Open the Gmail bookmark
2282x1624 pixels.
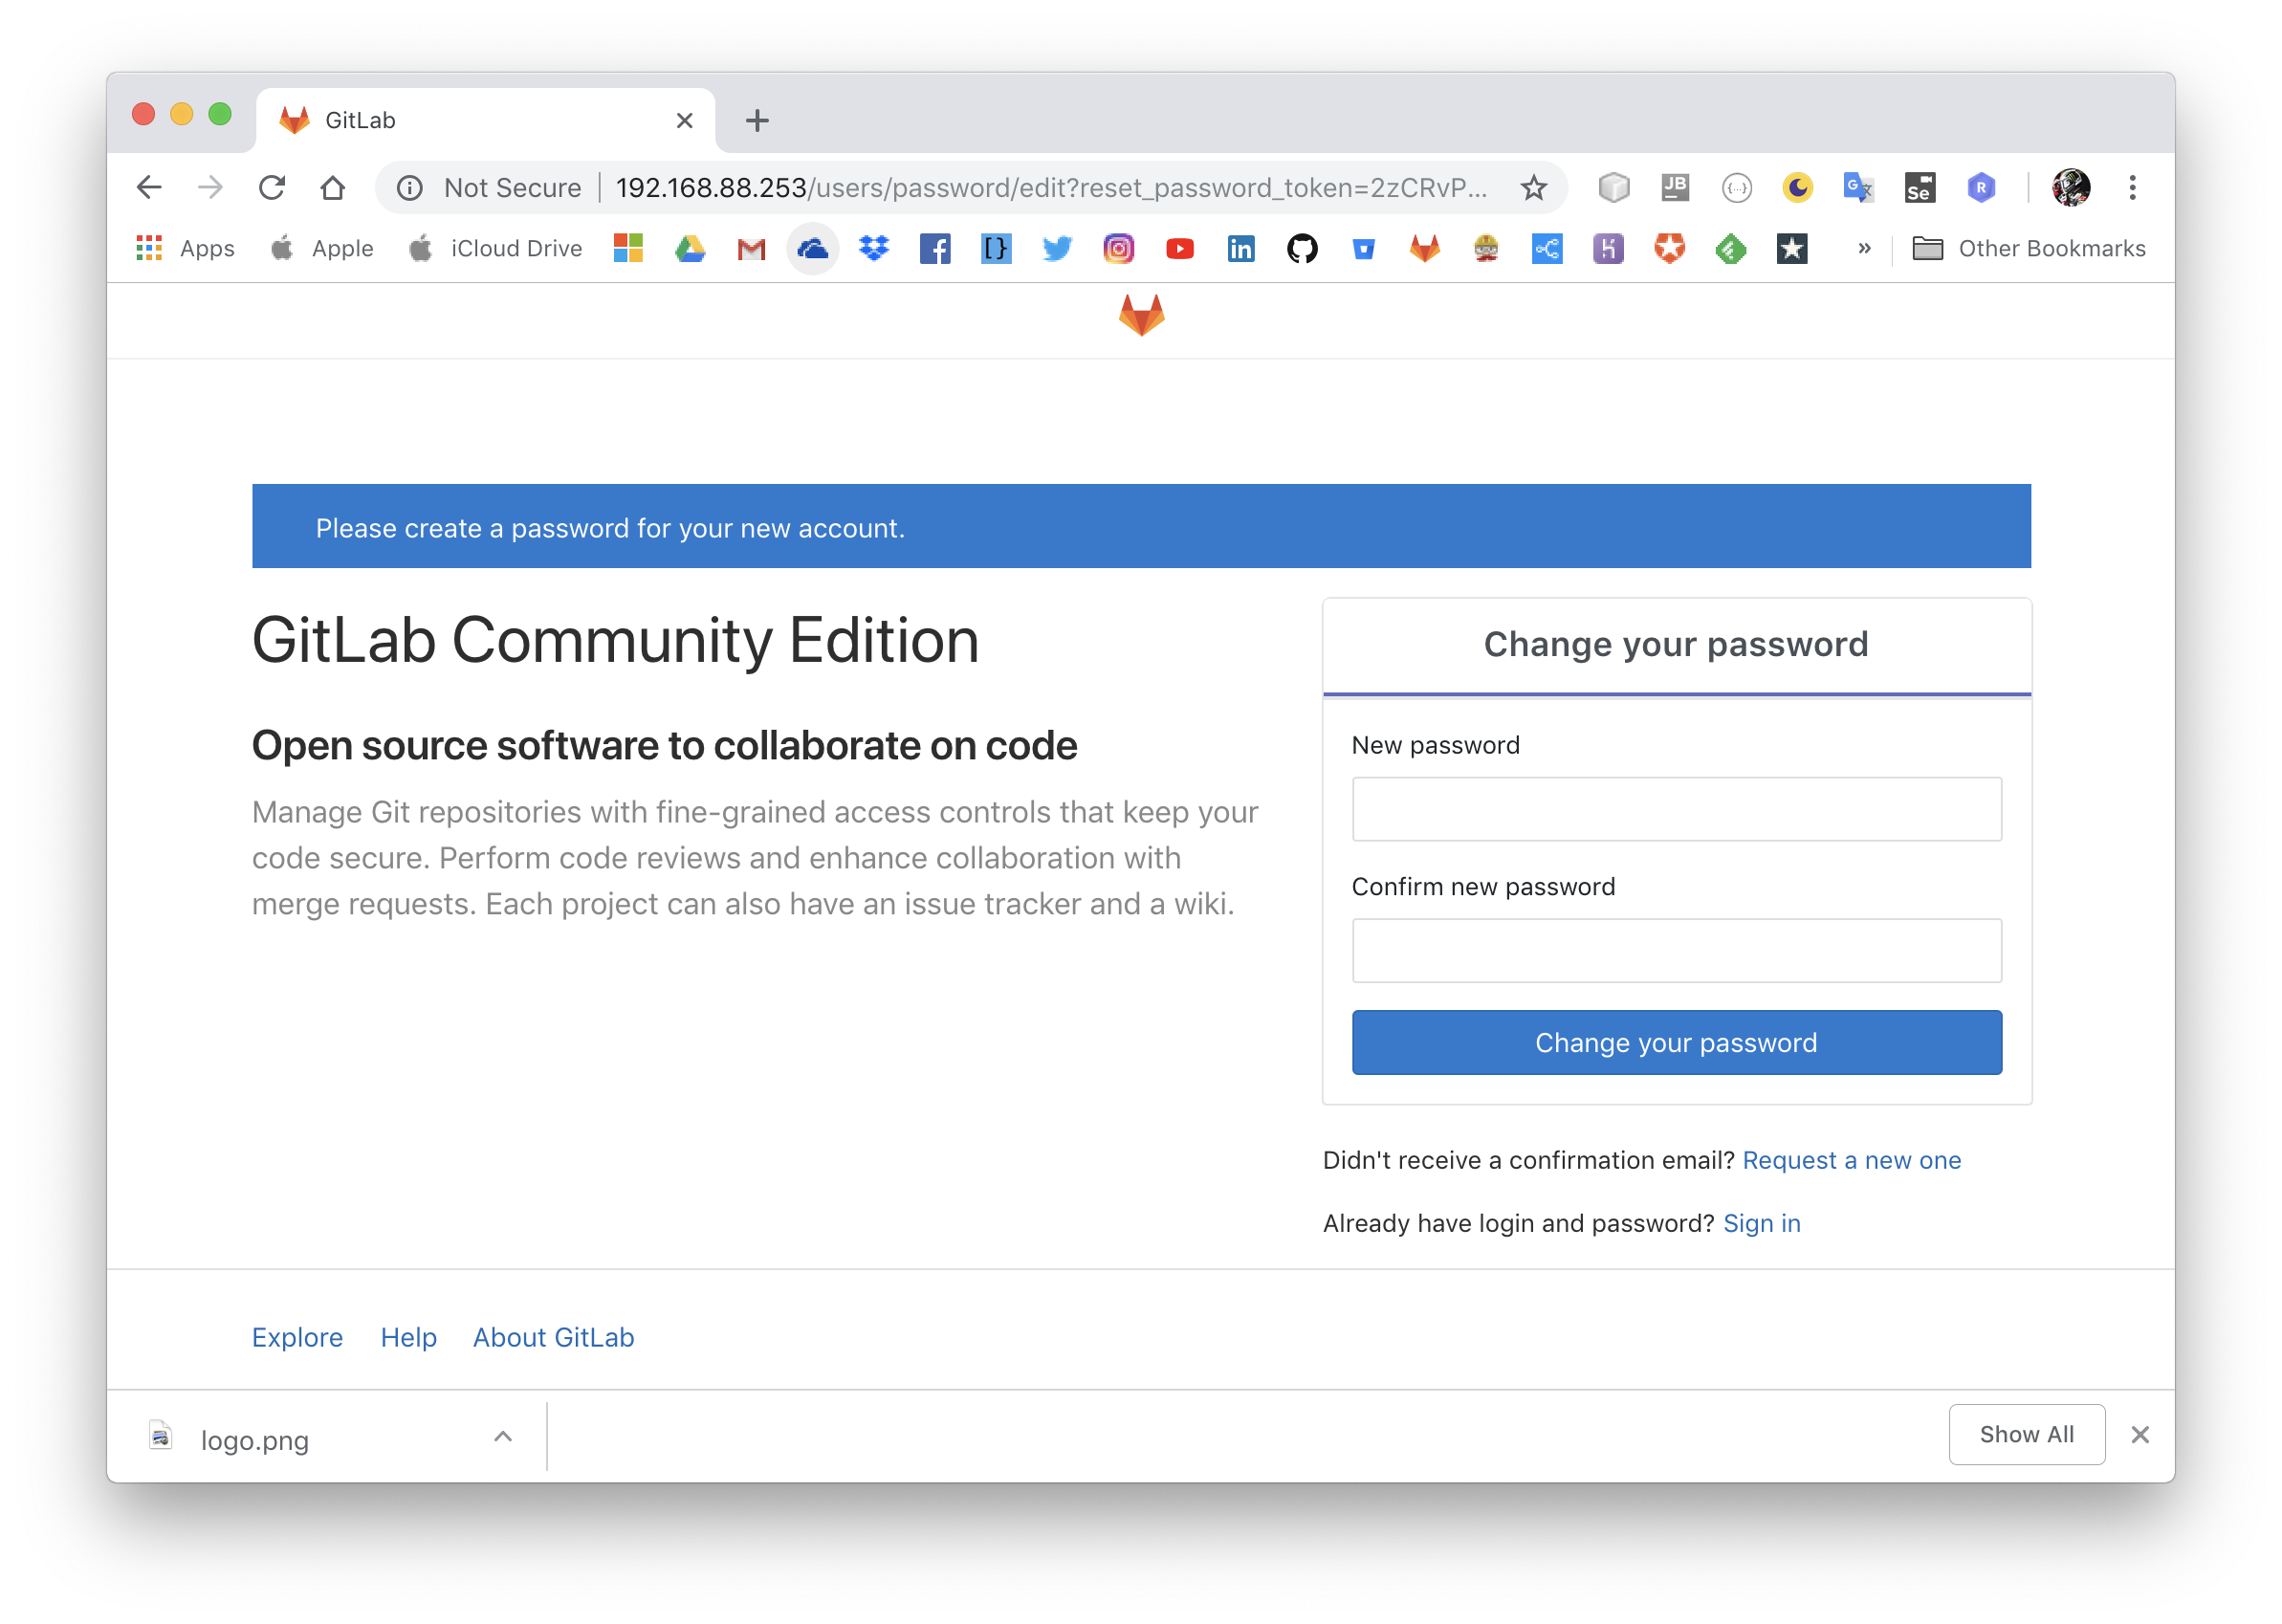click(751, 248)
